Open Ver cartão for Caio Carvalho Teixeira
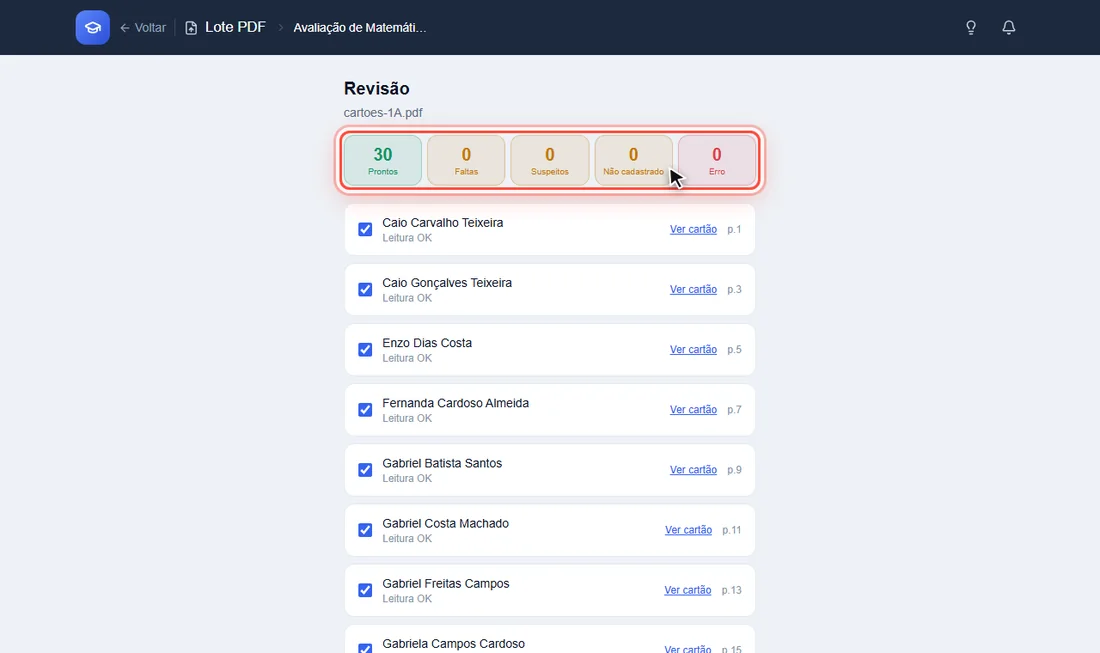 [x=693, y=229]
